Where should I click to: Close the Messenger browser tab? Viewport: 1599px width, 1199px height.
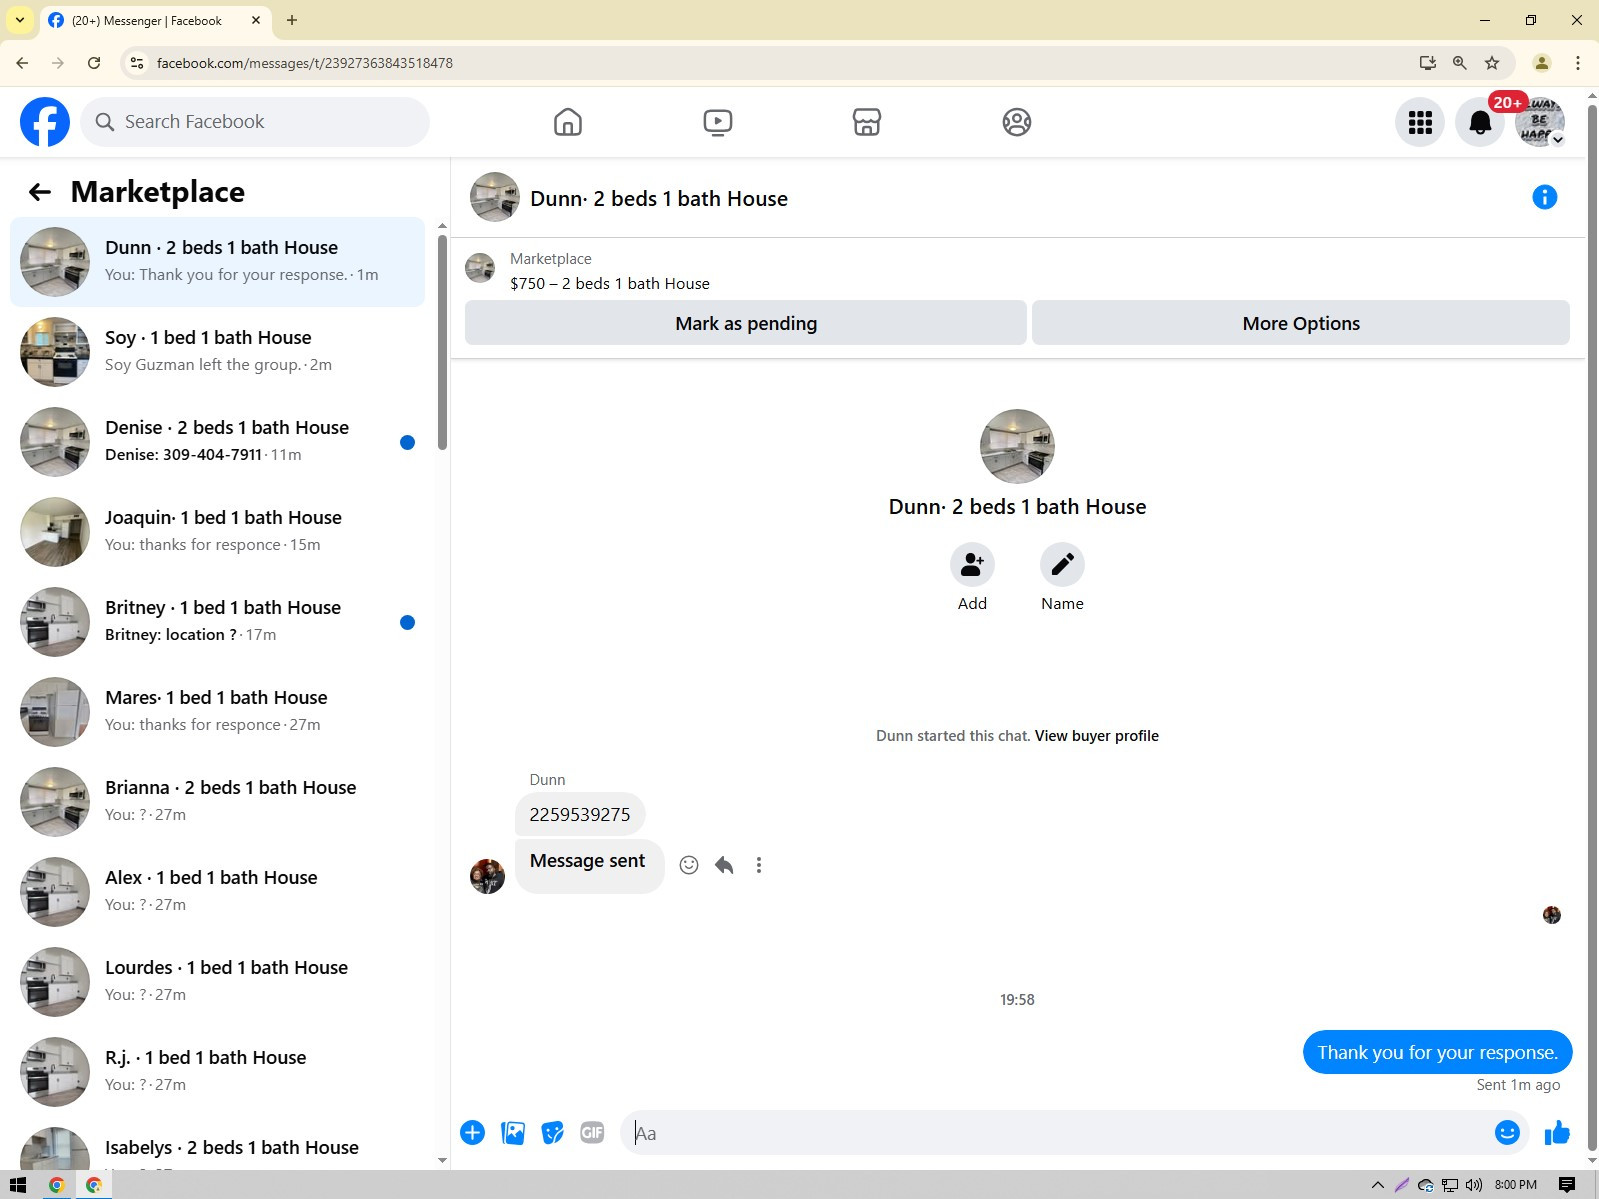point(256,20)
